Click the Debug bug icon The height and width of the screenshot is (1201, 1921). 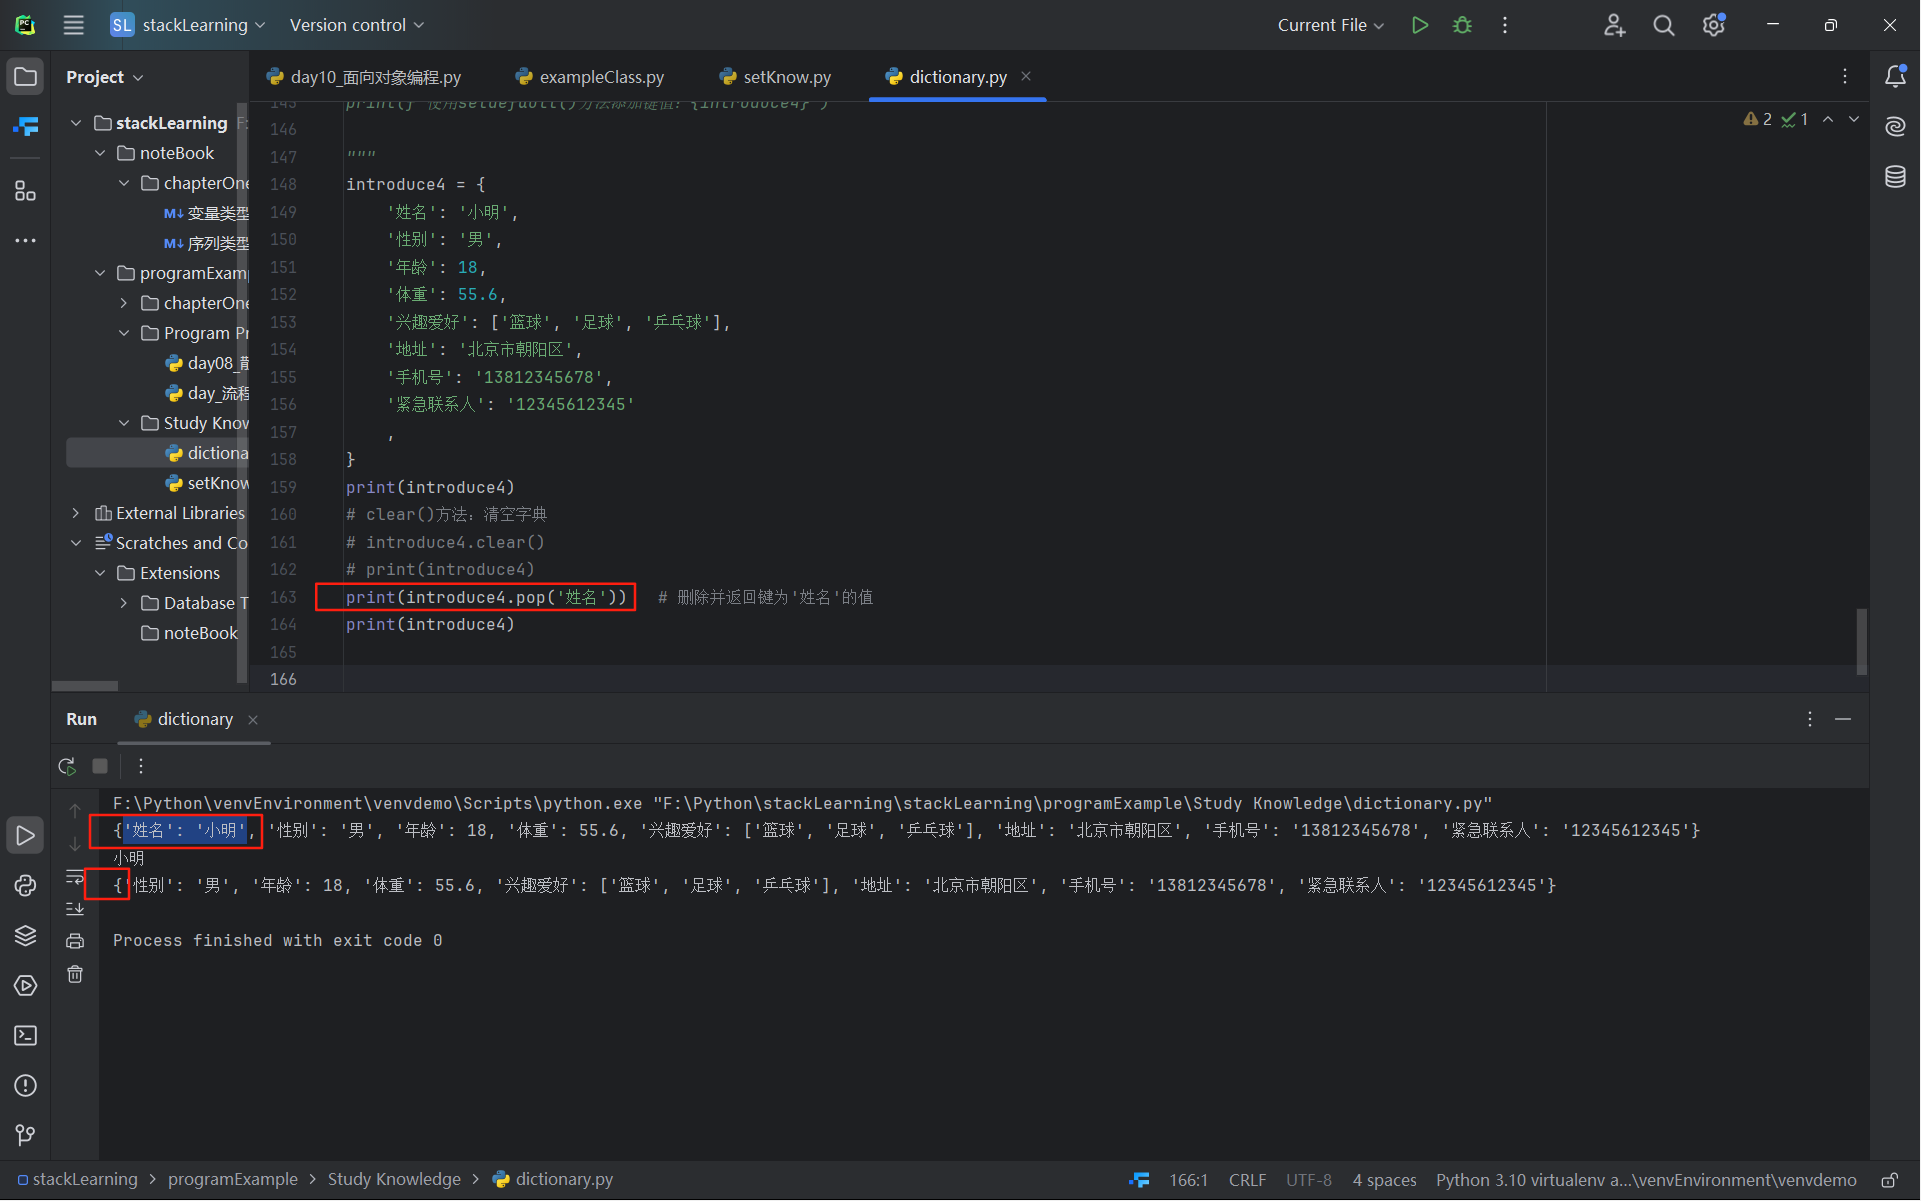[x=1462, y=25]
